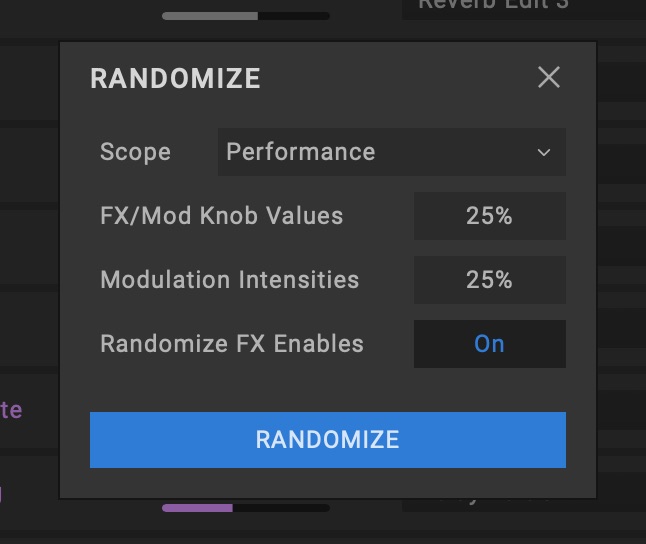Click the gray slider bar above the dialog
This screenshot has height=544, width=646.
245,16
